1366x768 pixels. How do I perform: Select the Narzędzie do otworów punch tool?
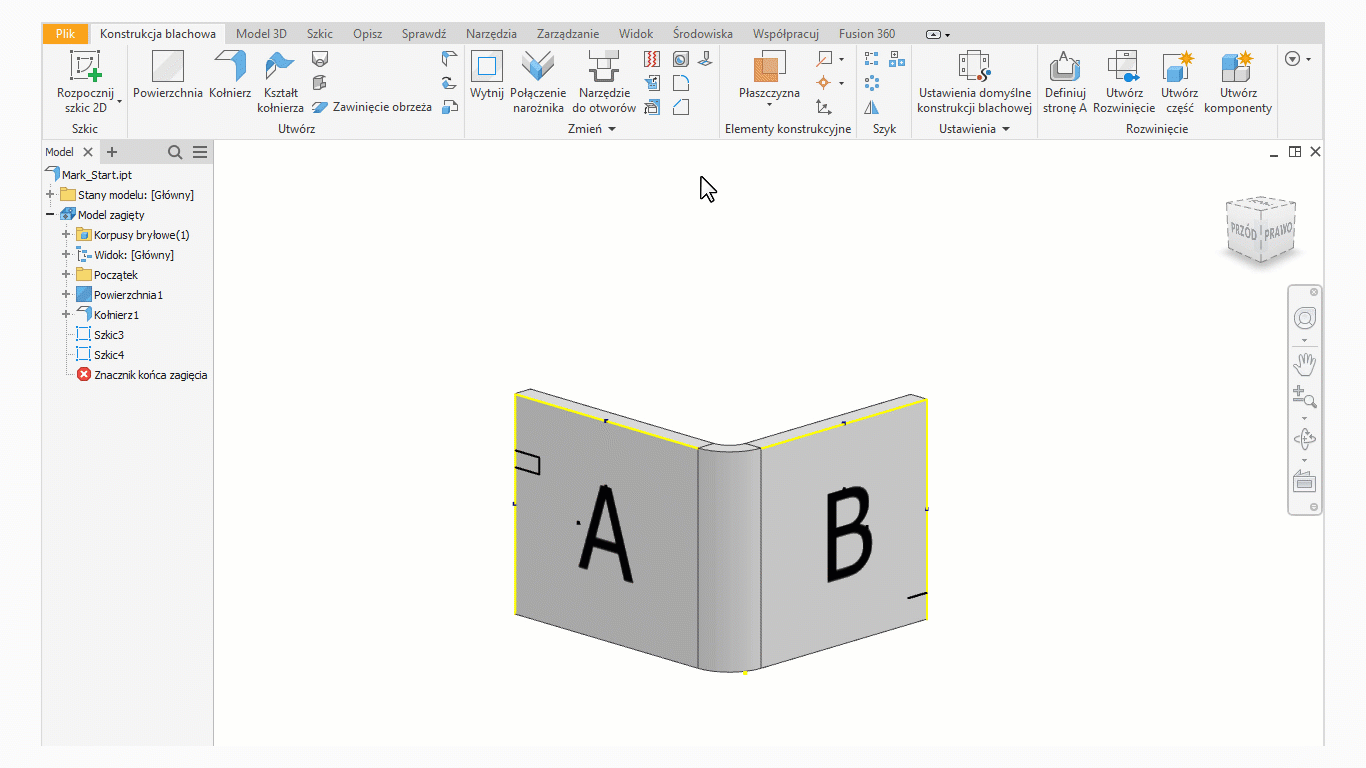pos(604,82)
